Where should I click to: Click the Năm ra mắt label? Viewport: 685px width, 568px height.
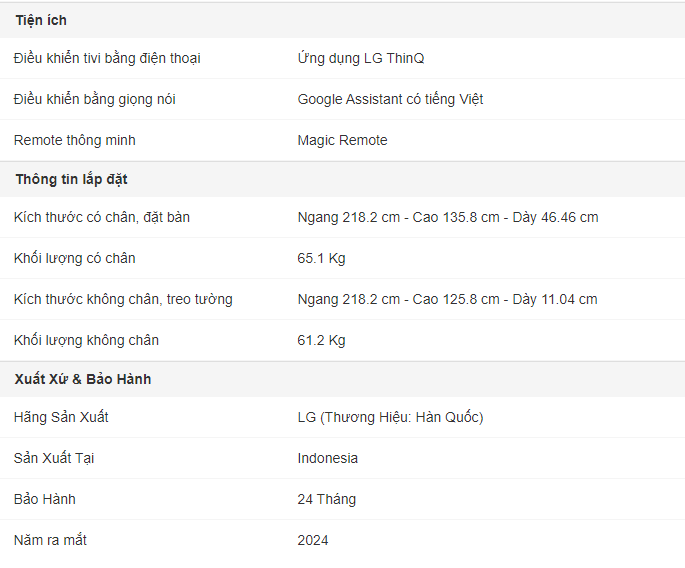[50, 540]
